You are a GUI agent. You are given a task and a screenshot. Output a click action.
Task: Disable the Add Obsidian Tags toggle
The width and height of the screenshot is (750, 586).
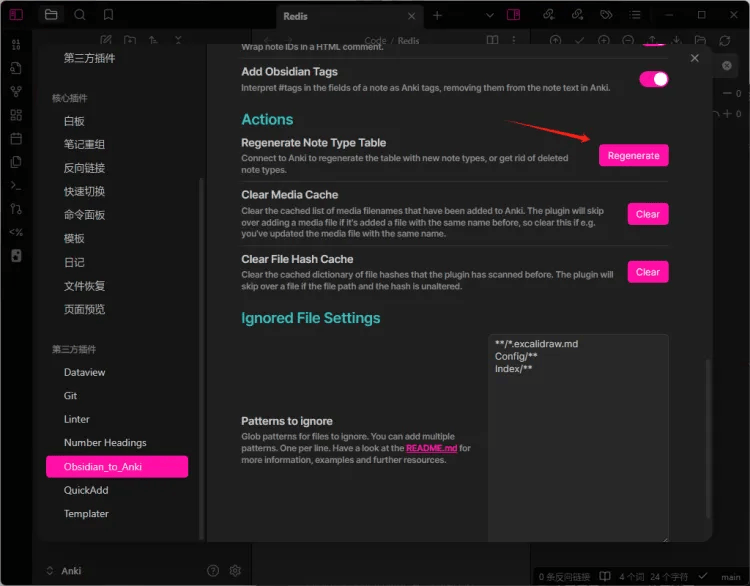[654, 79]
